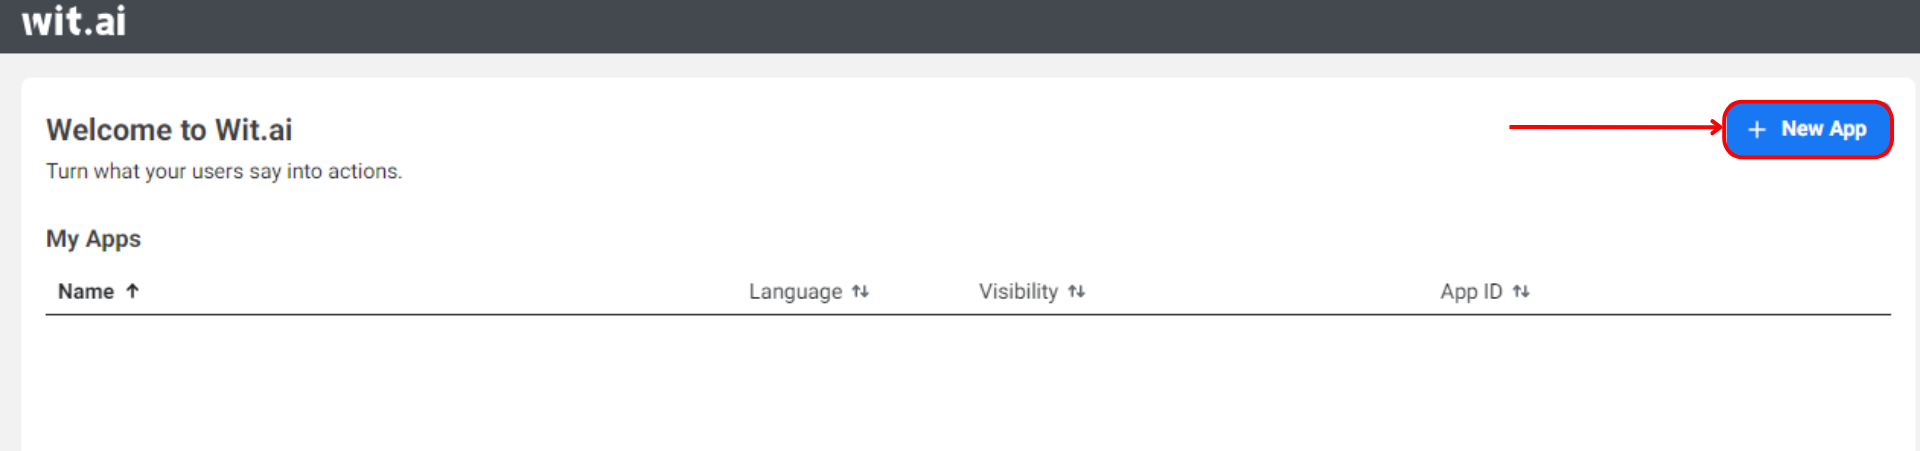Click the red arrow annotation line
Viewport: 1920px width, 451px height.
coord(1610,127)
